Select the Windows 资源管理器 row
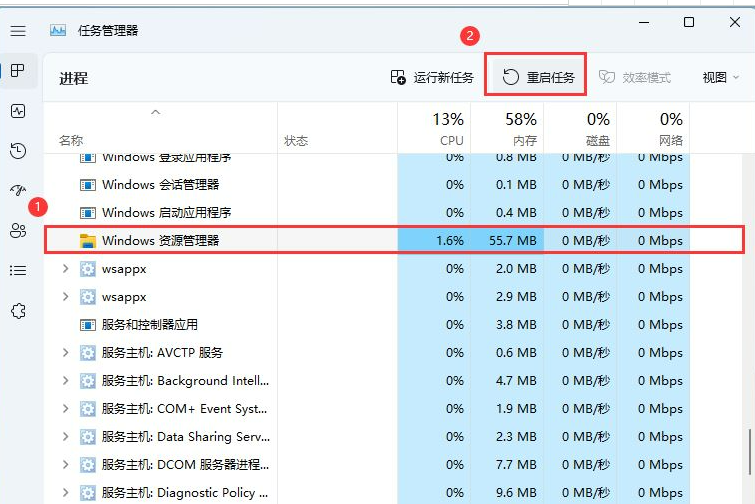 coord(394,241)
